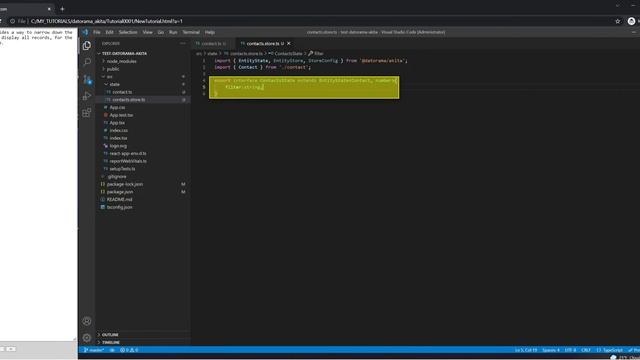The width and height of the screenshot is (640, 360).
Task: Bookmark the page with the star icon
Action: 618,21
